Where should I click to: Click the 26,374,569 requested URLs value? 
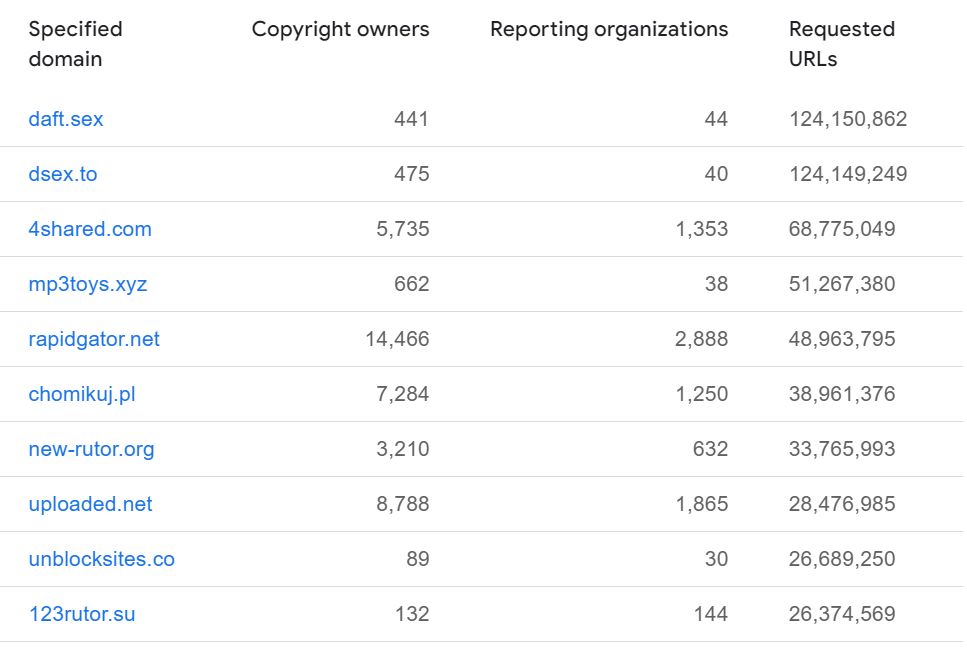(842, 614)
